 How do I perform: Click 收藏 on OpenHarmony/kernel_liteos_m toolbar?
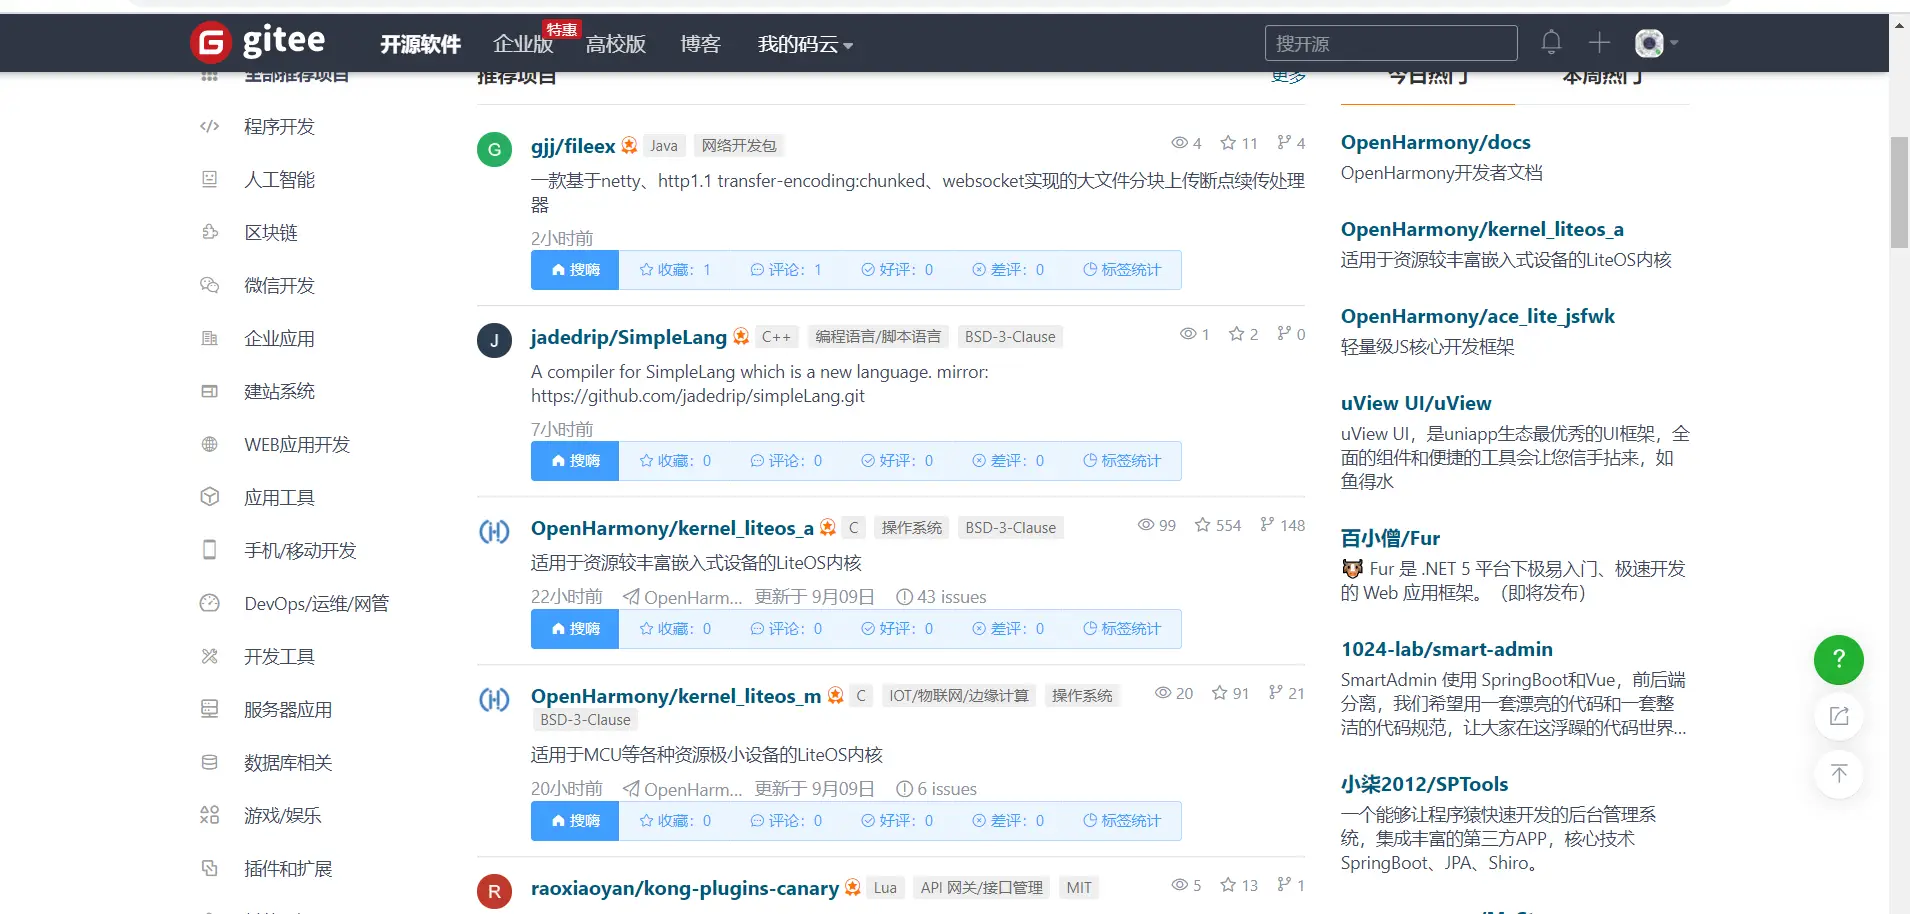point(675,821)
